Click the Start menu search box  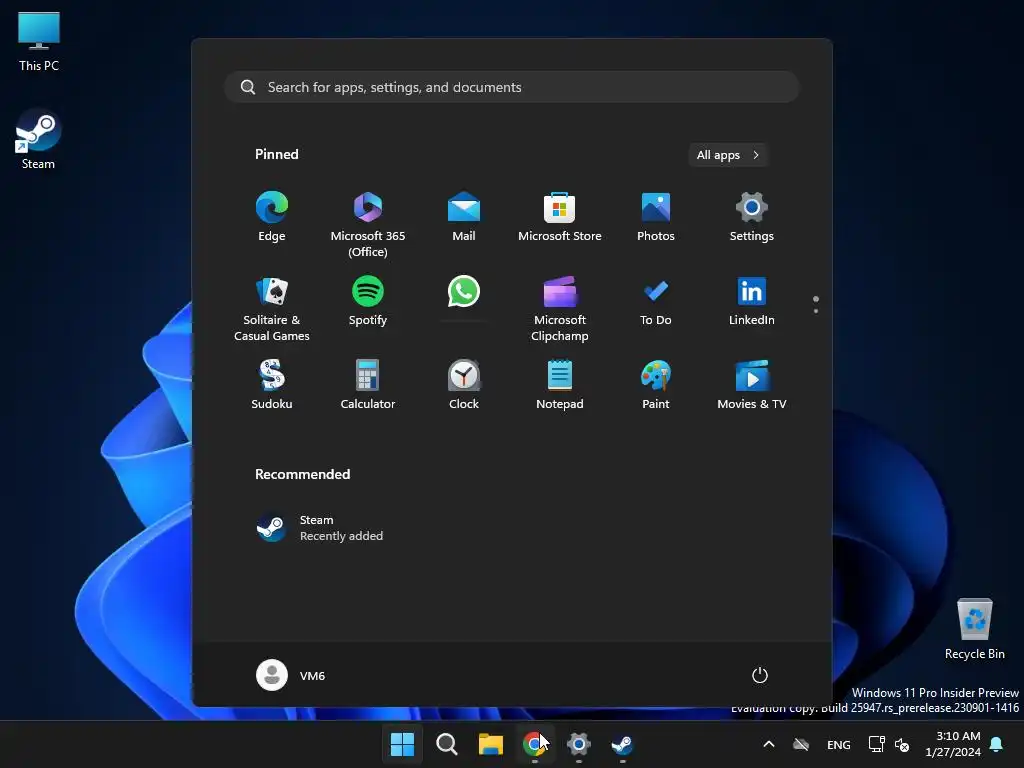click(x=512, y=87)
